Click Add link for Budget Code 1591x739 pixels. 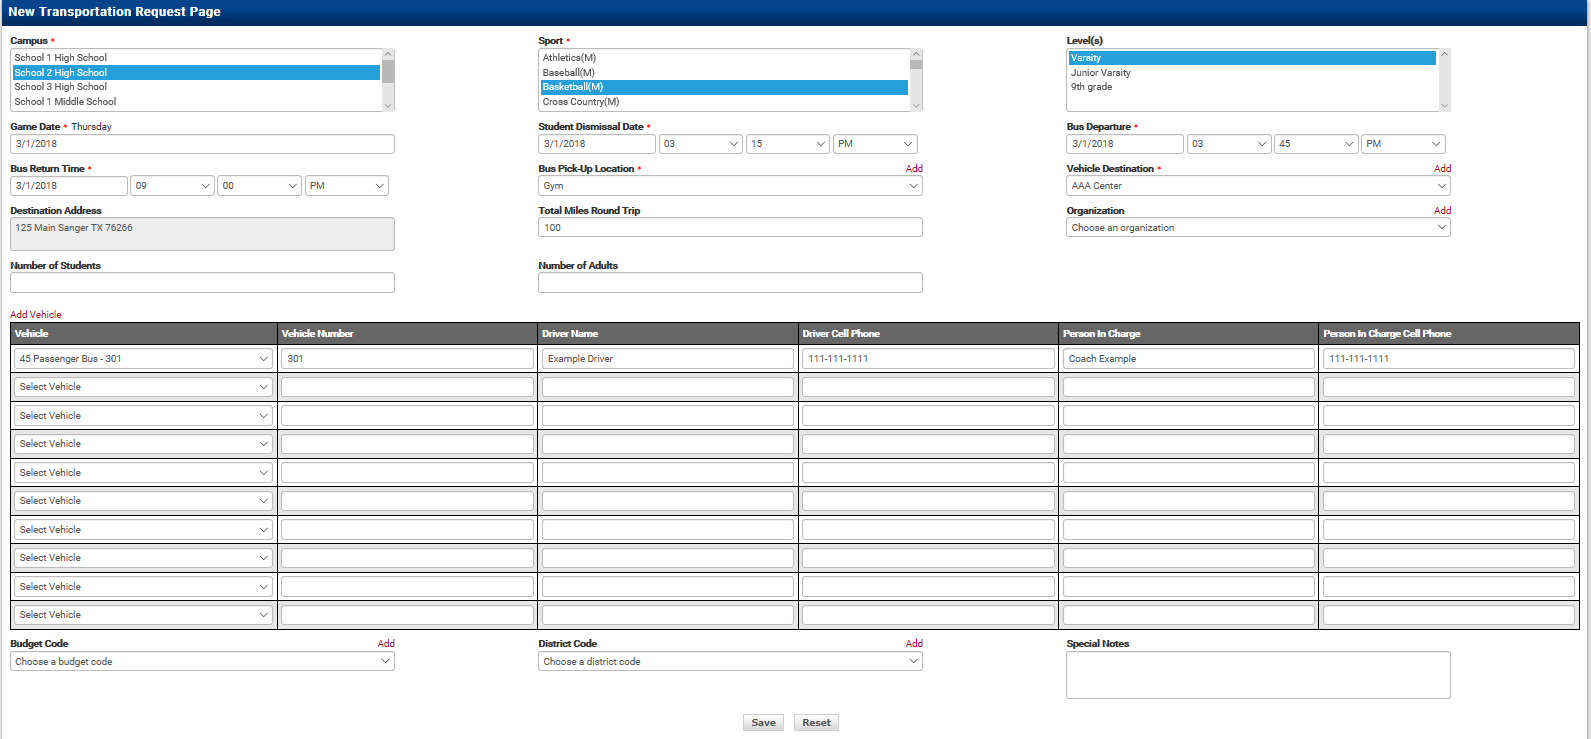(x=386, y=644)
